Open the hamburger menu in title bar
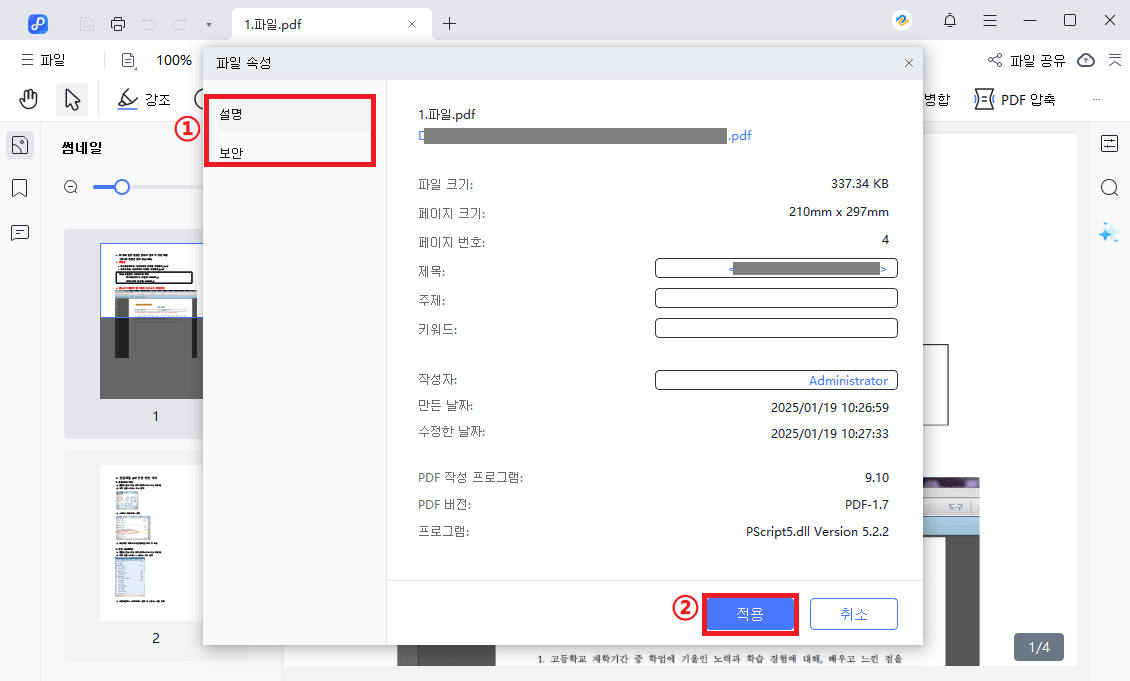The image size is (1130, 681). click(x=990, y=20)
